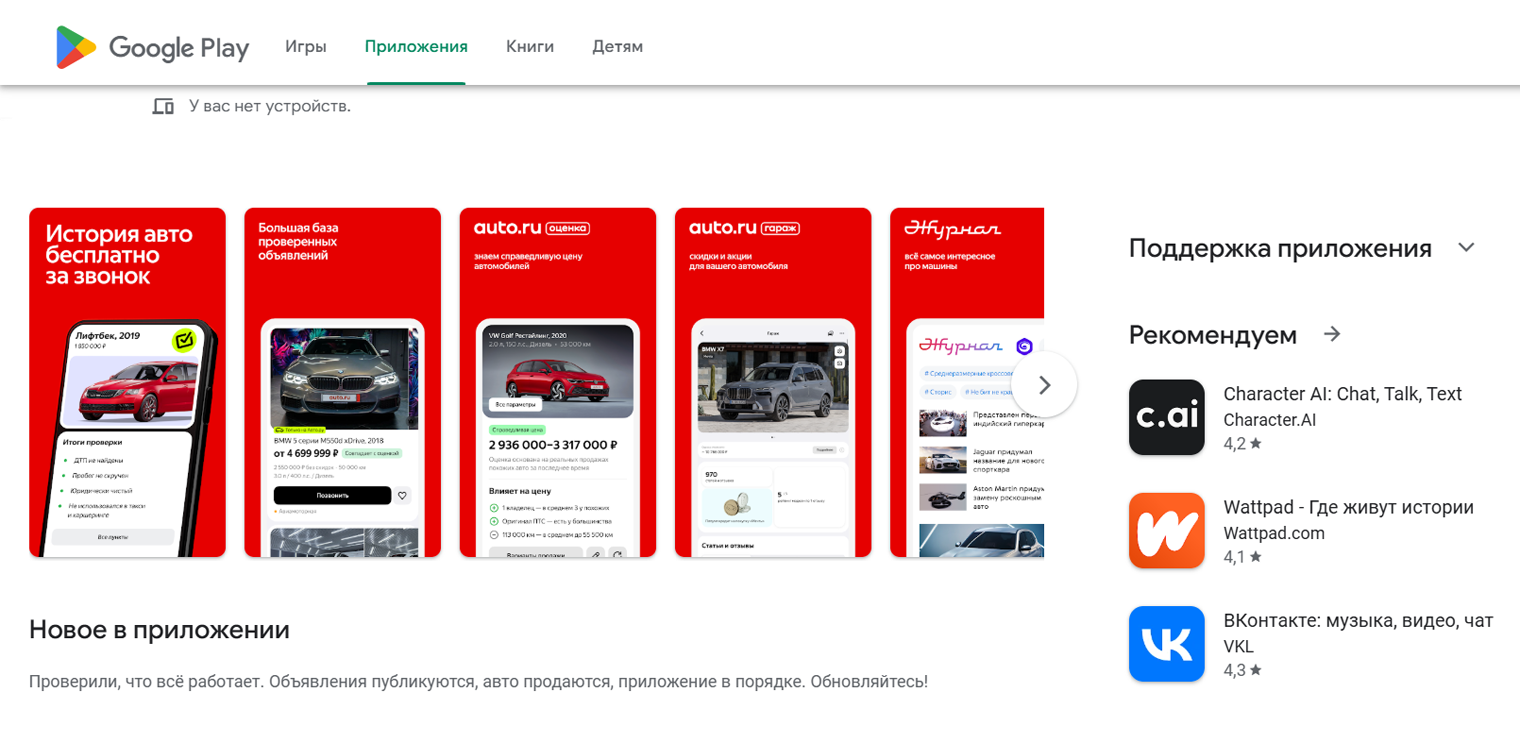Open the 'История авто бесплатно' screenshot

(127, 382)
